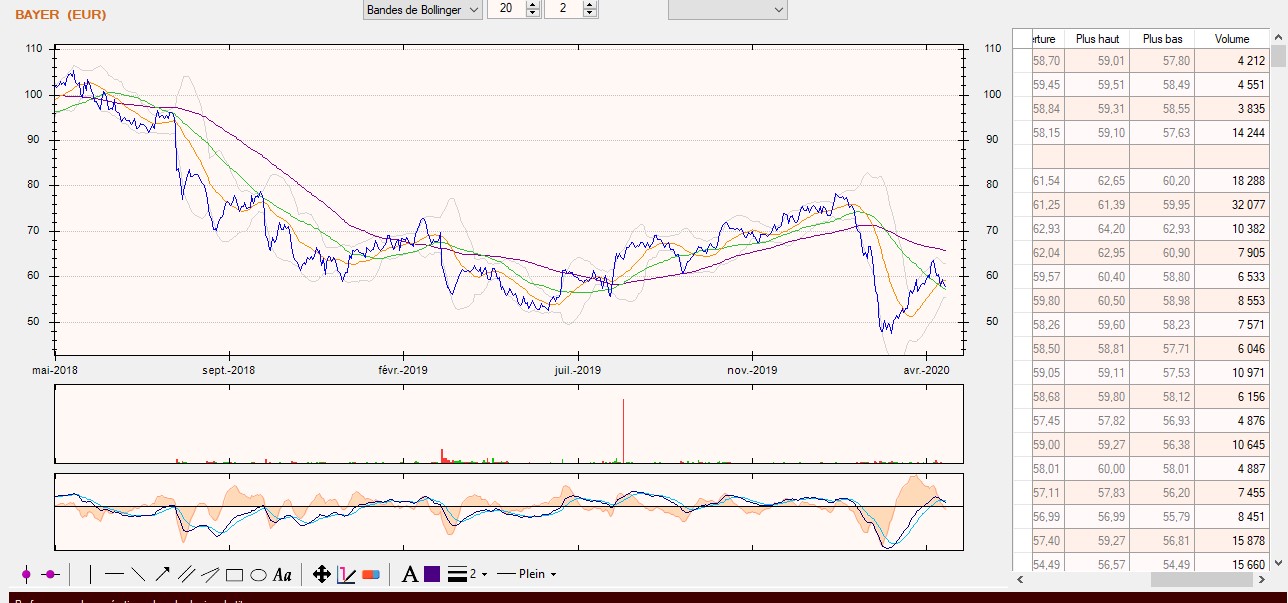Click the Plus bas cell 57,80
Image resolution: width=1288 pixels, height=603 pixels.
pyautogui.click(x=1162, y=60)
